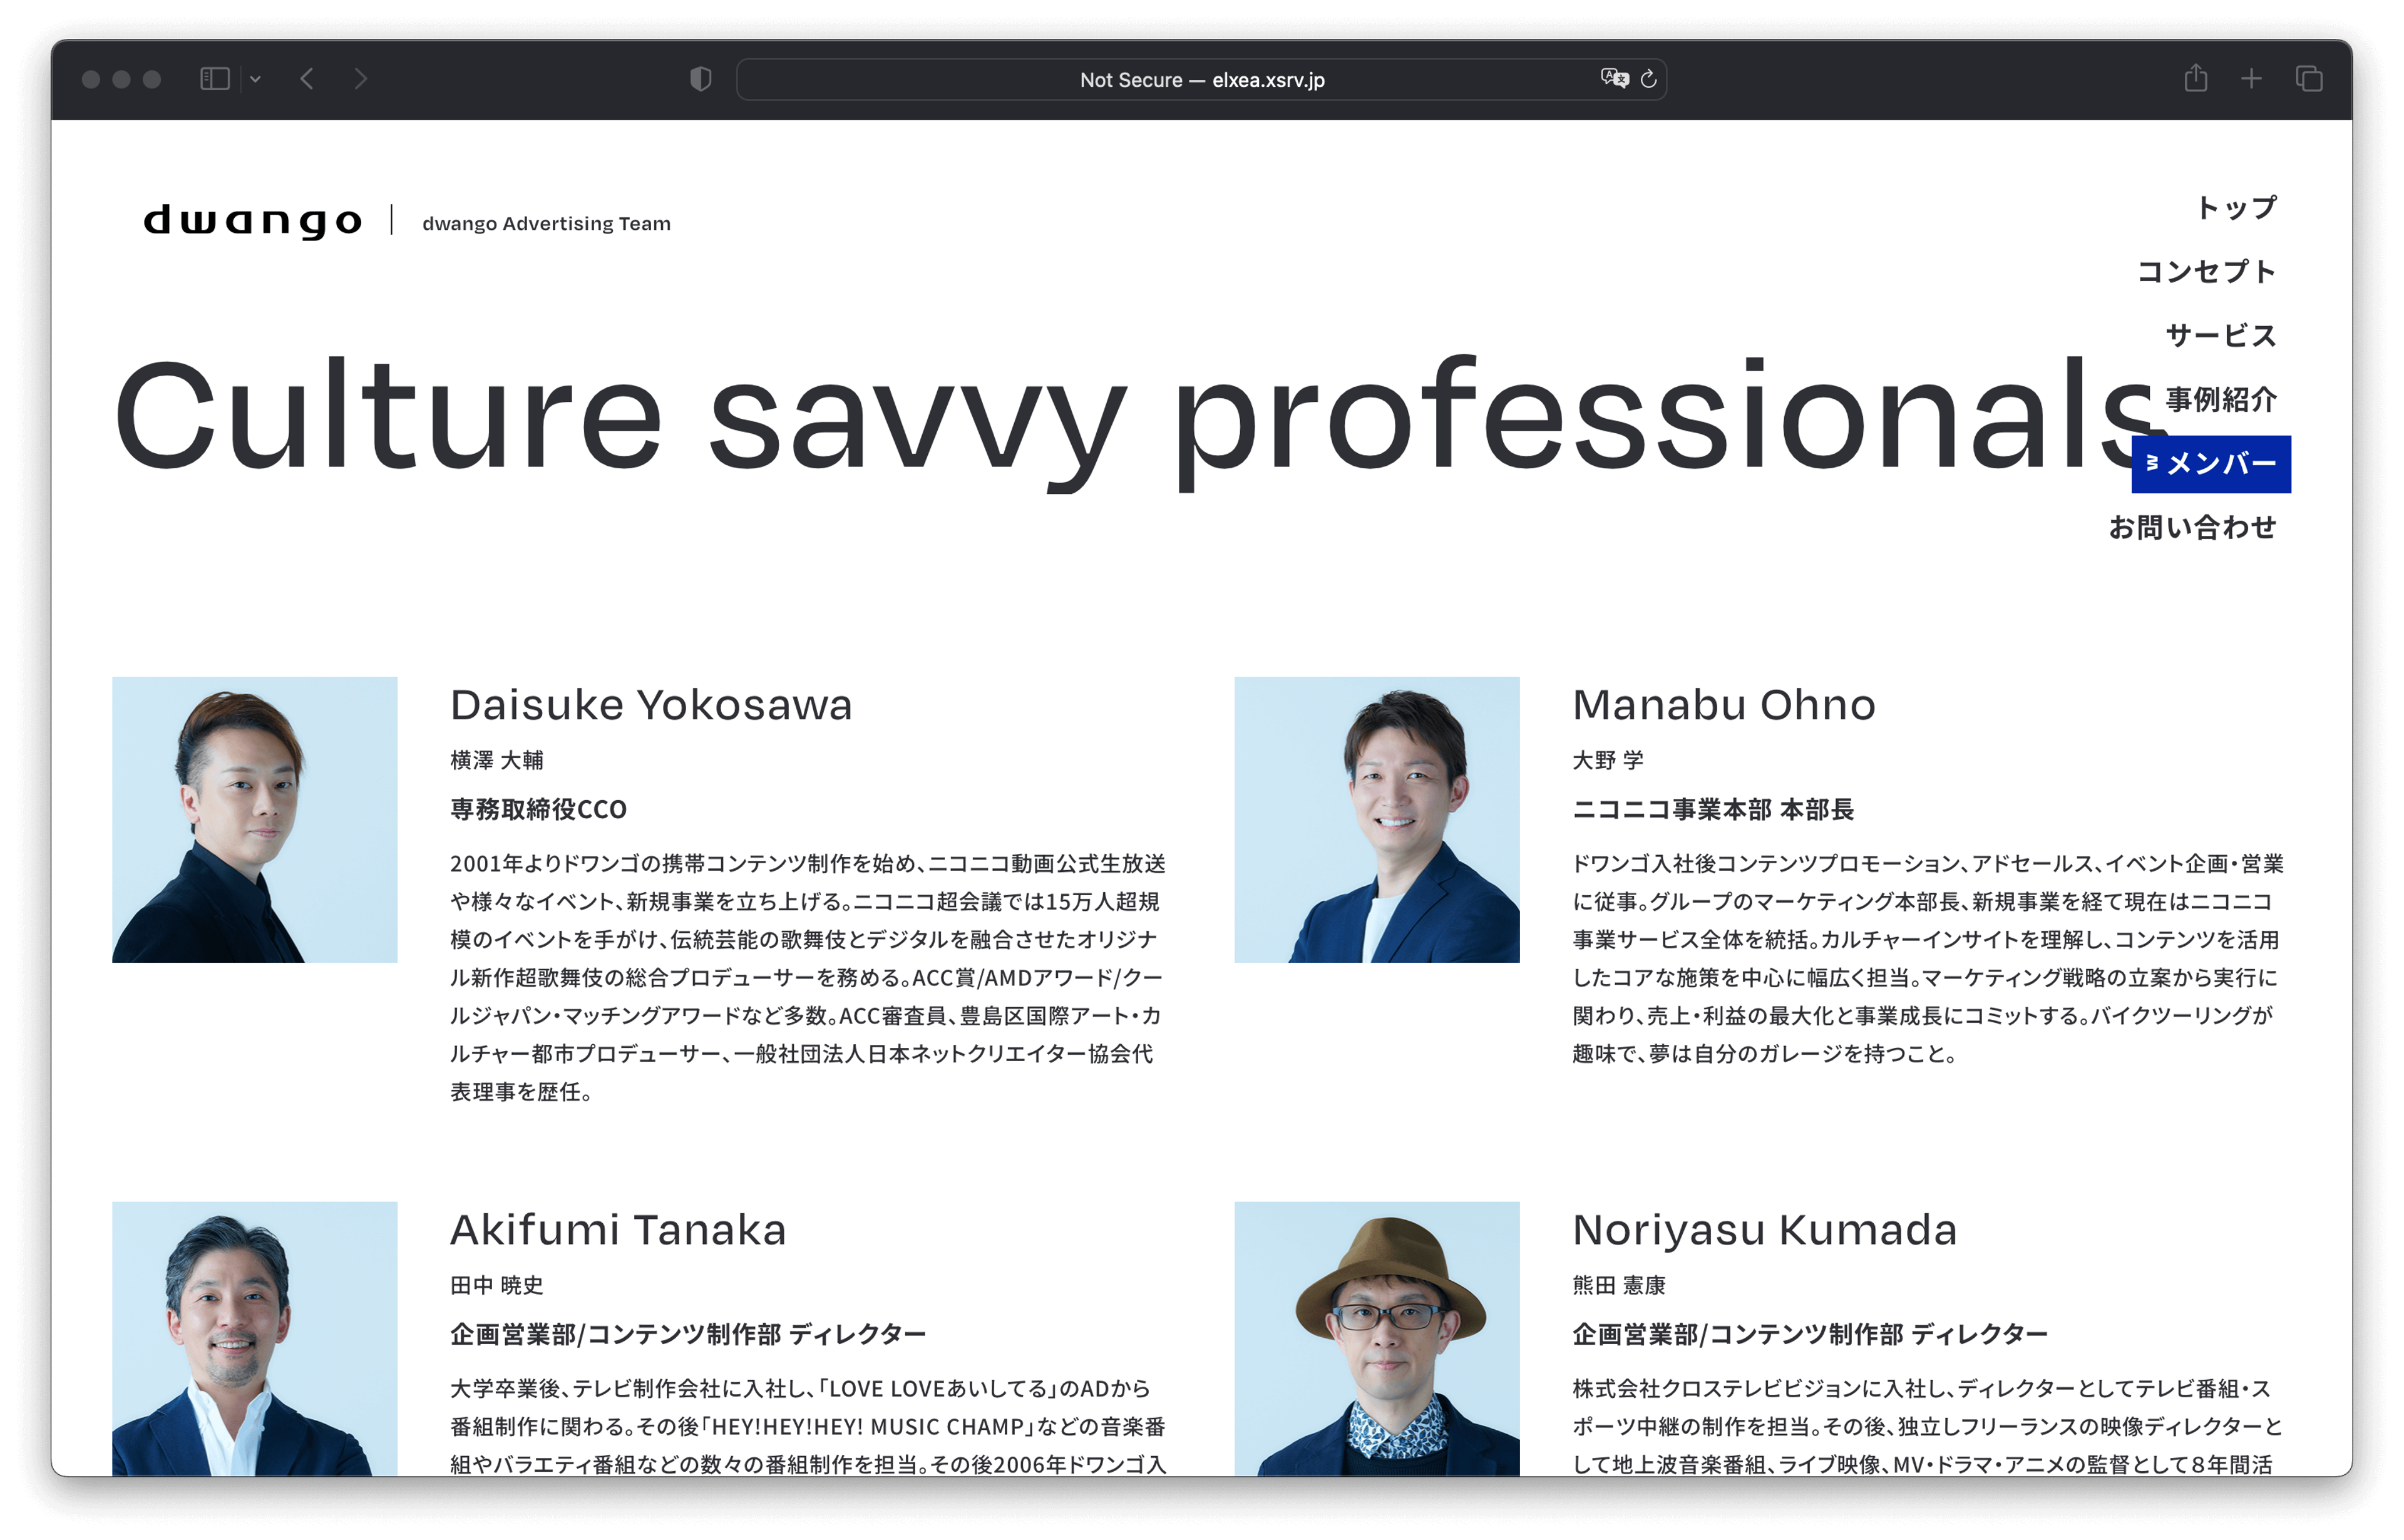The width and height of the screenshot is (2404, 1540).
Task: Go forward with the forward arrow
Action: coord(361,79)
